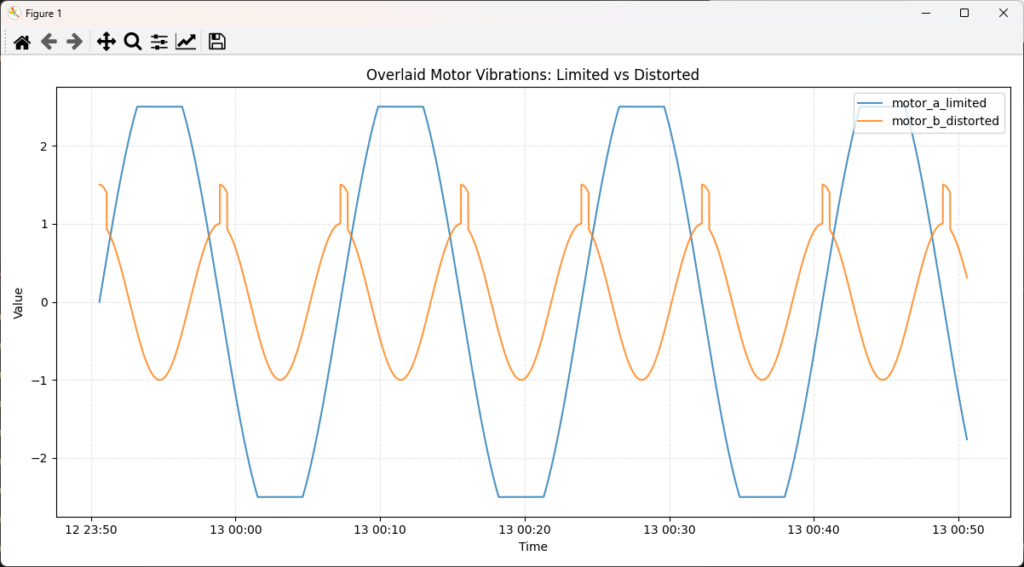
Task: Click the blue legend line swatch
Action: tap(871, 103)
